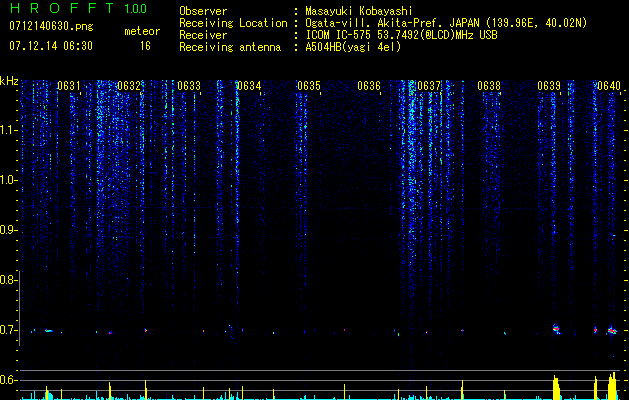Click the 0631 time marker
The width and height of the screenshot is (629, 400).
coord(69,86)
